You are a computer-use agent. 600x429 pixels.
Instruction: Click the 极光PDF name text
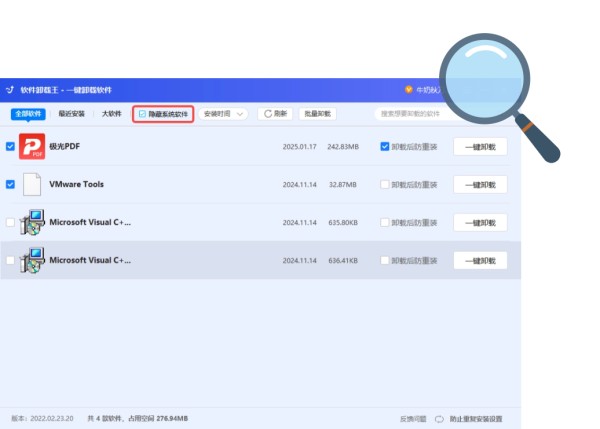(x=65, y=146)
